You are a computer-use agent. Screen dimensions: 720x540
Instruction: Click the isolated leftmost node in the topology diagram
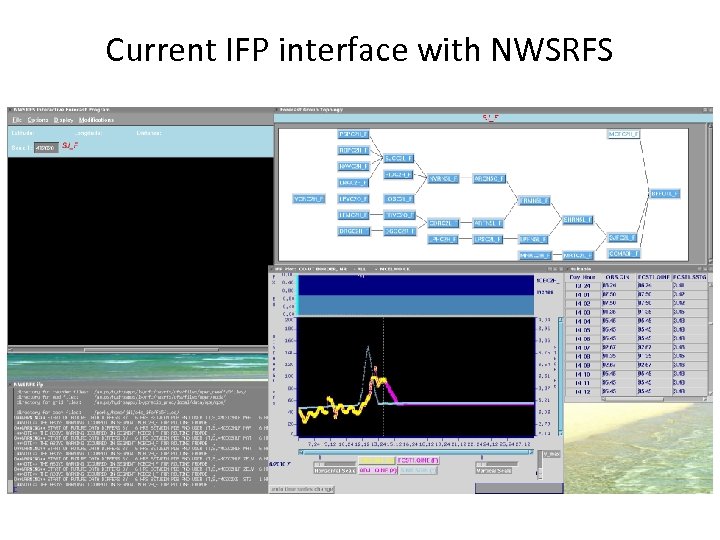point(309,199)
